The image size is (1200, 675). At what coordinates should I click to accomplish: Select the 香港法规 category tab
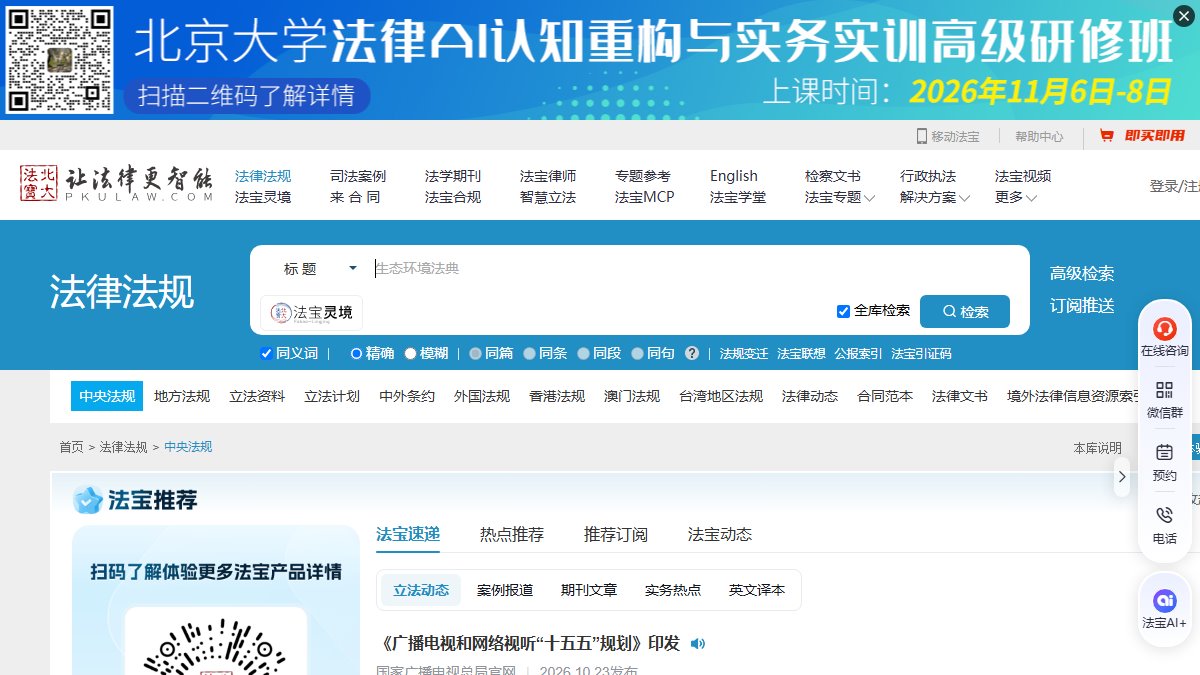tap(557, 396)
